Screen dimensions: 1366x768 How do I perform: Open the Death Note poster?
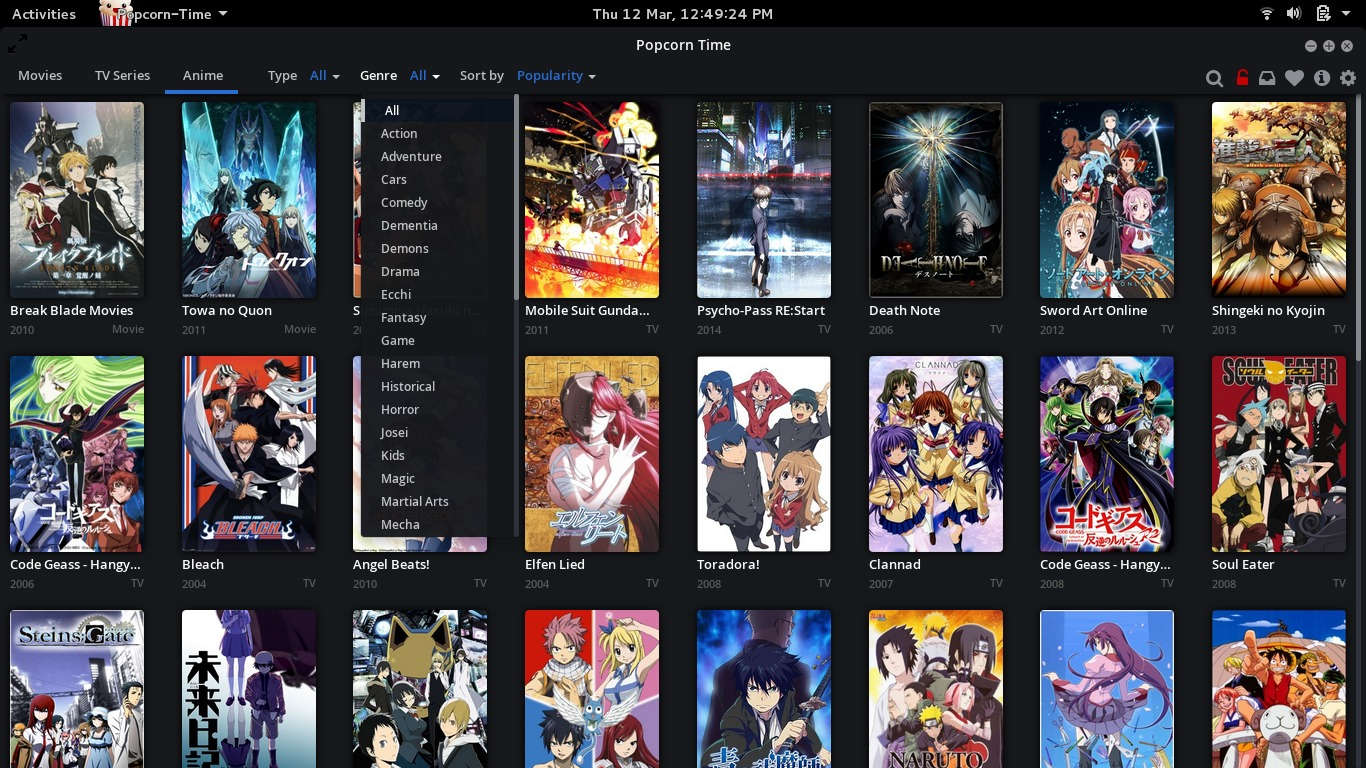pyautogui.click(x=936, y=200)
